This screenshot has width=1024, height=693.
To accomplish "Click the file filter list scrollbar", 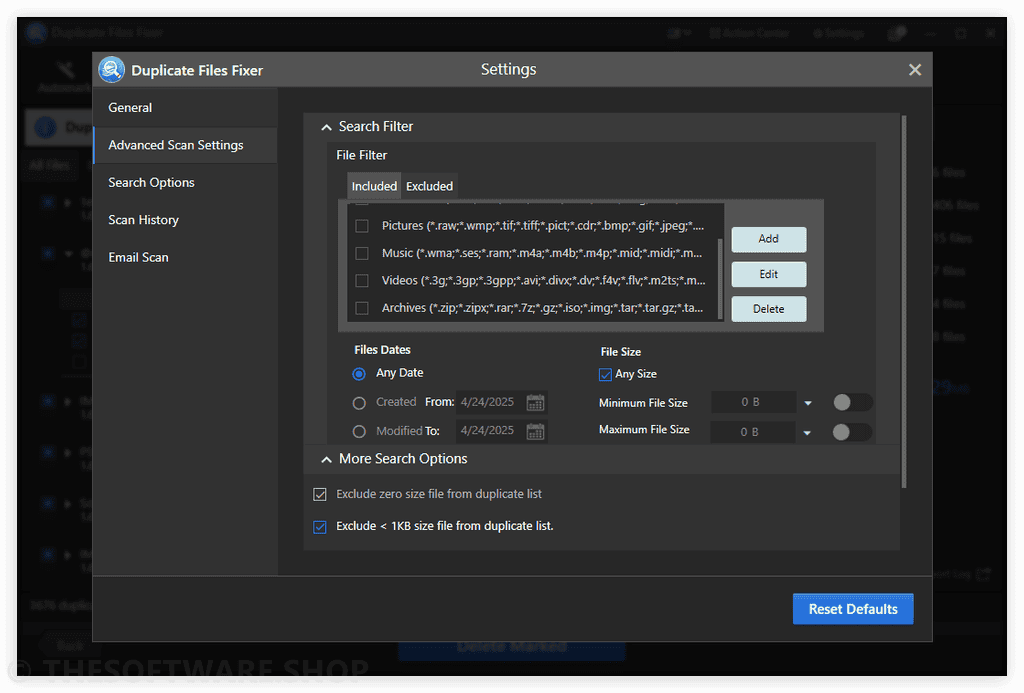I will pos(720,278).
